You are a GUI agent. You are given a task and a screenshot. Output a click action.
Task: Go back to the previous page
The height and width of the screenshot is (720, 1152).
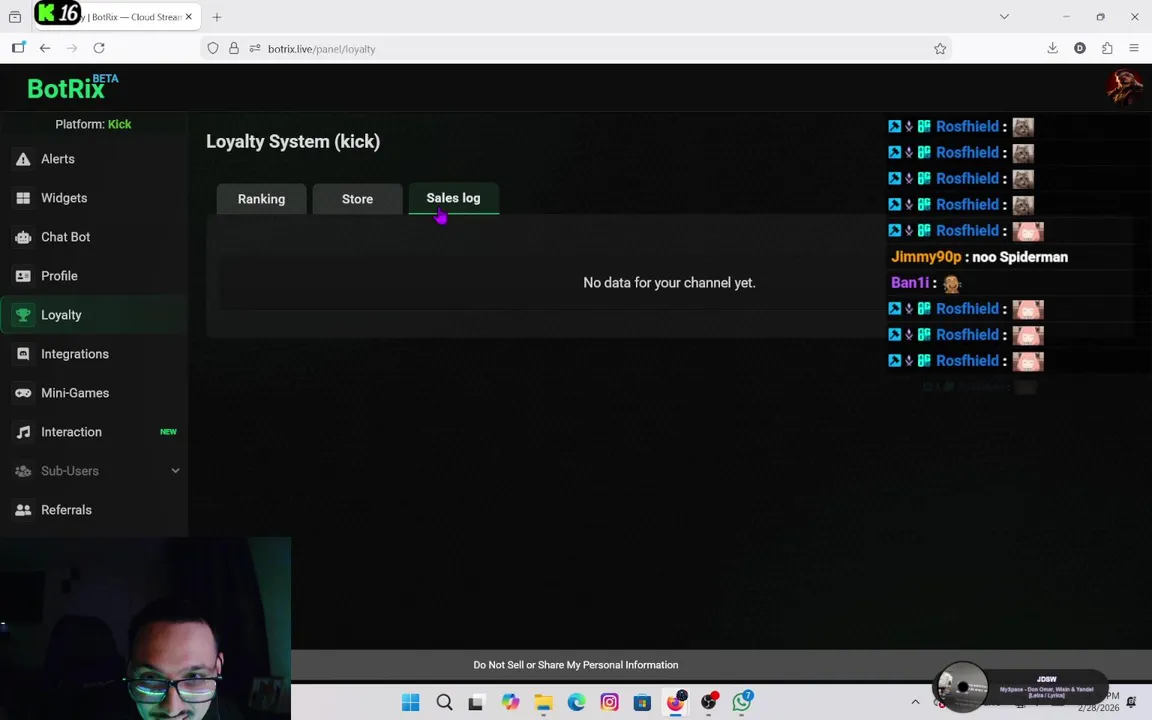pyautogui.click(x=45, y=48)
